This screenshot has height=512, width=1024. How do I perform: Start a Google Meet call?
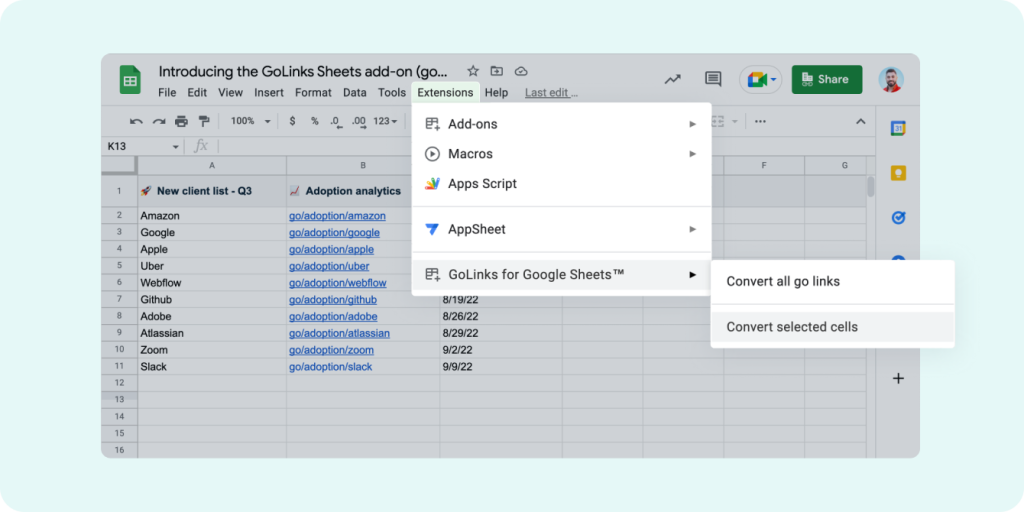click(x=756, y=80)
